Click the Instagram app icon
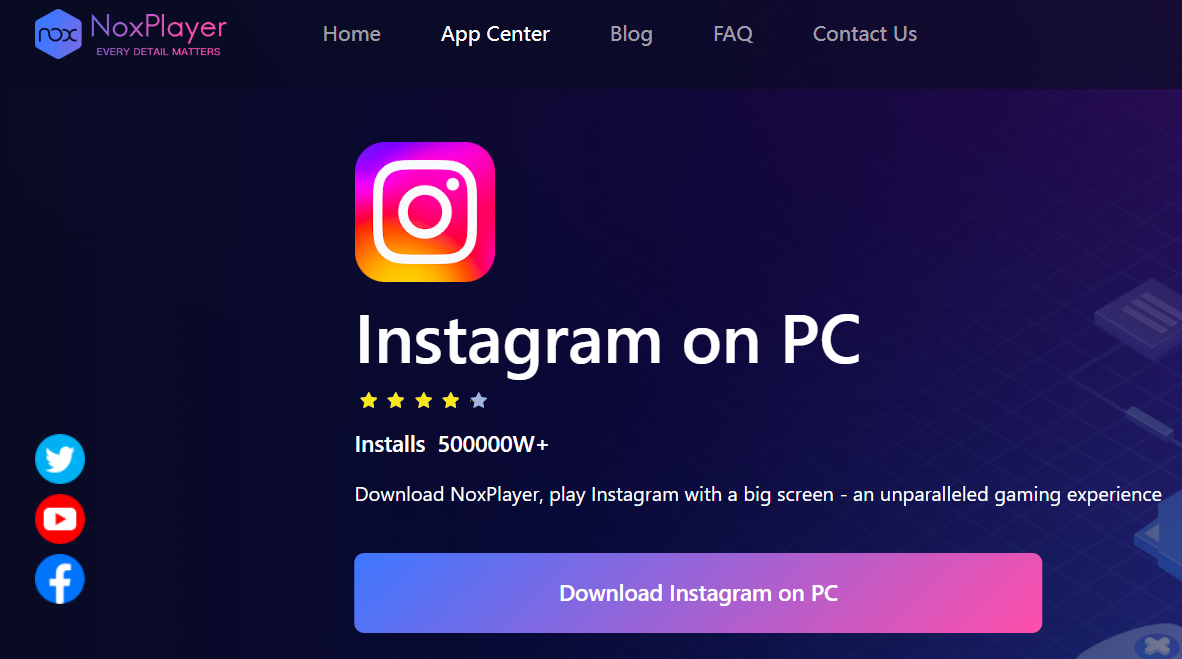1182x659 pixels. pyautogui.click(x=424, y=212)
